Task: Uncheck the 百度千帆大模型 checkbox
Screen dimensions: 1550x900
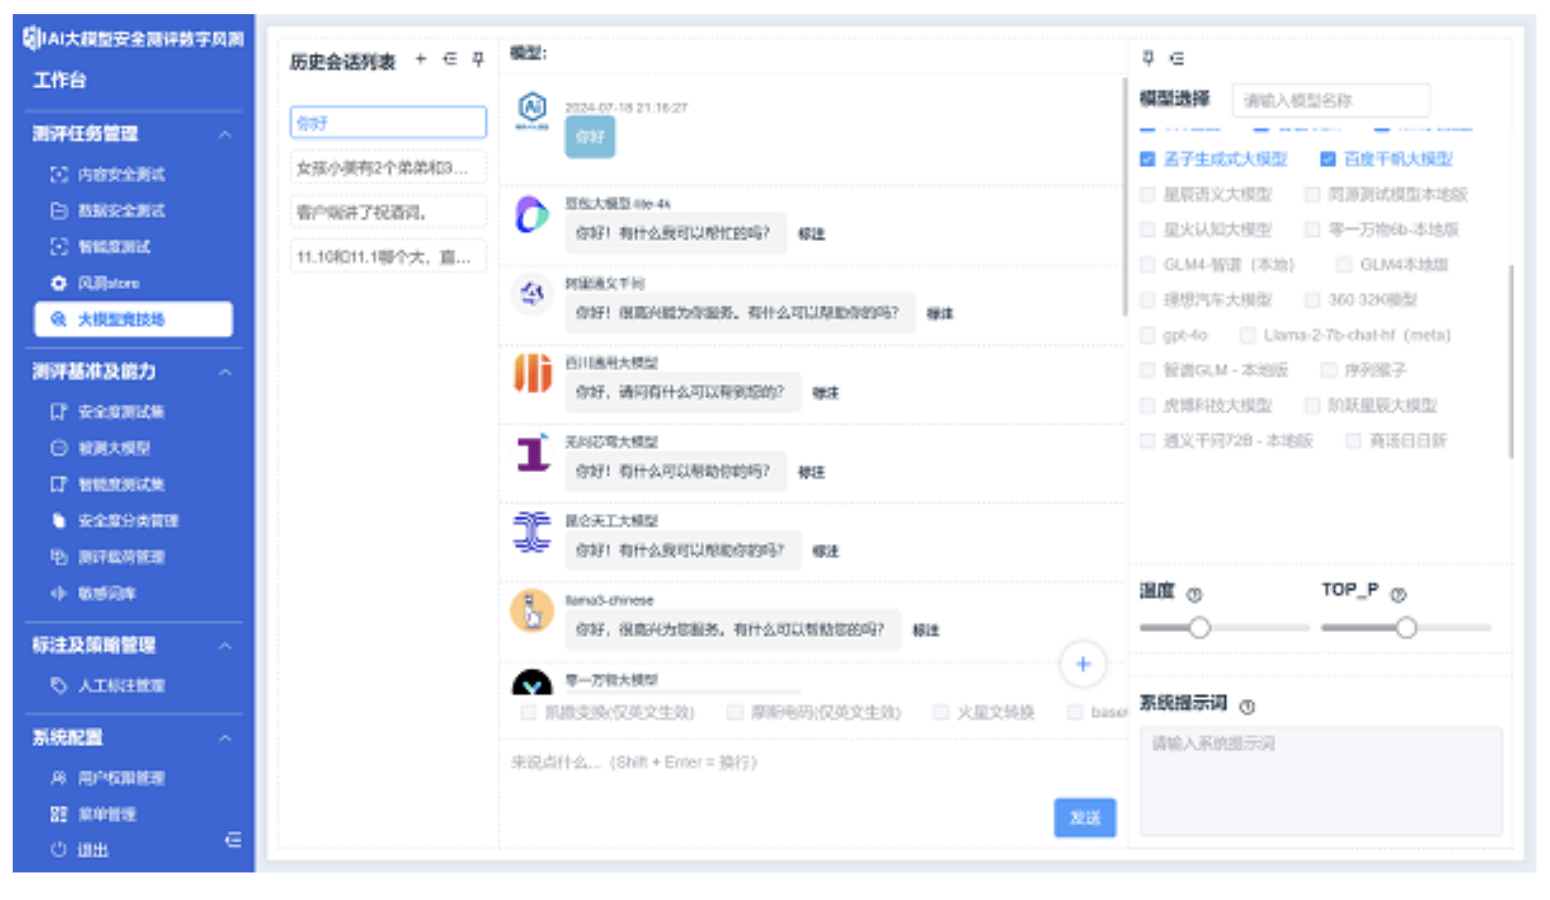Action: click(1328, 159)
